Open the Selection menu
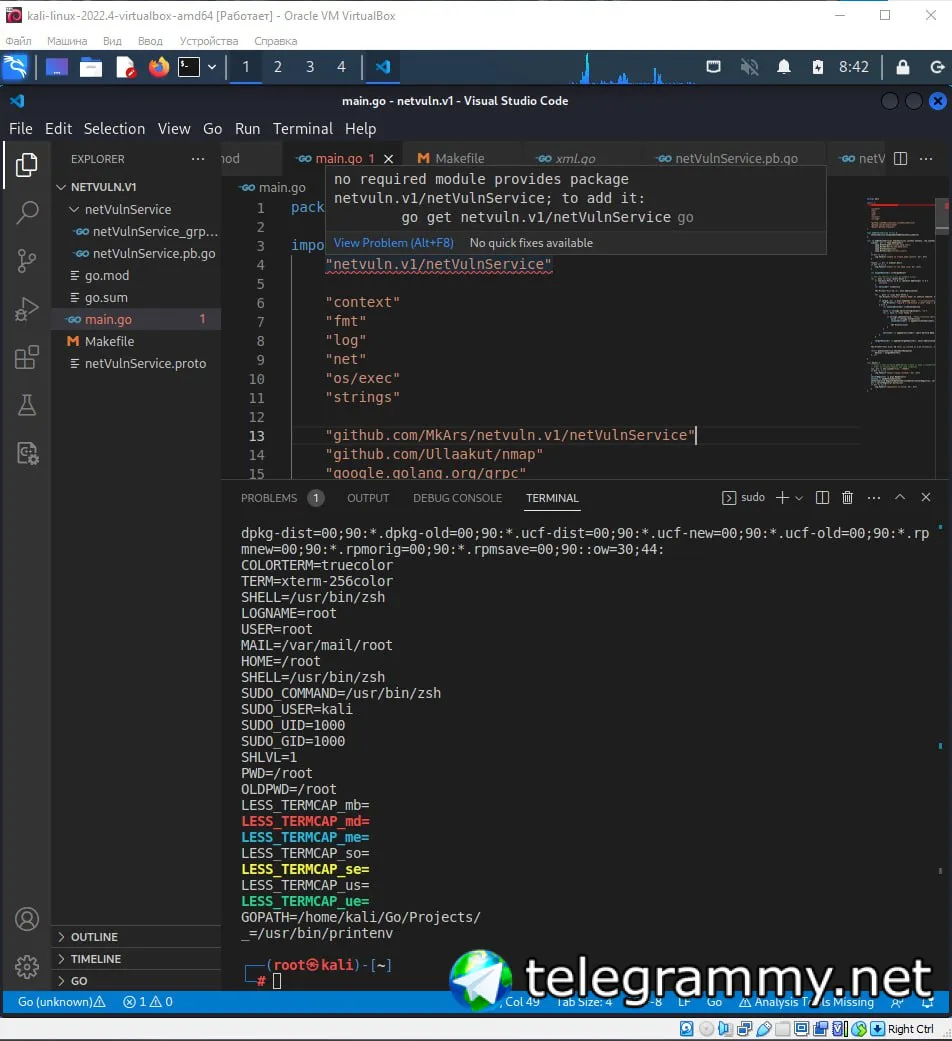Image resolution: width=952 pixels, height=1041 pixels. (114, 129)
